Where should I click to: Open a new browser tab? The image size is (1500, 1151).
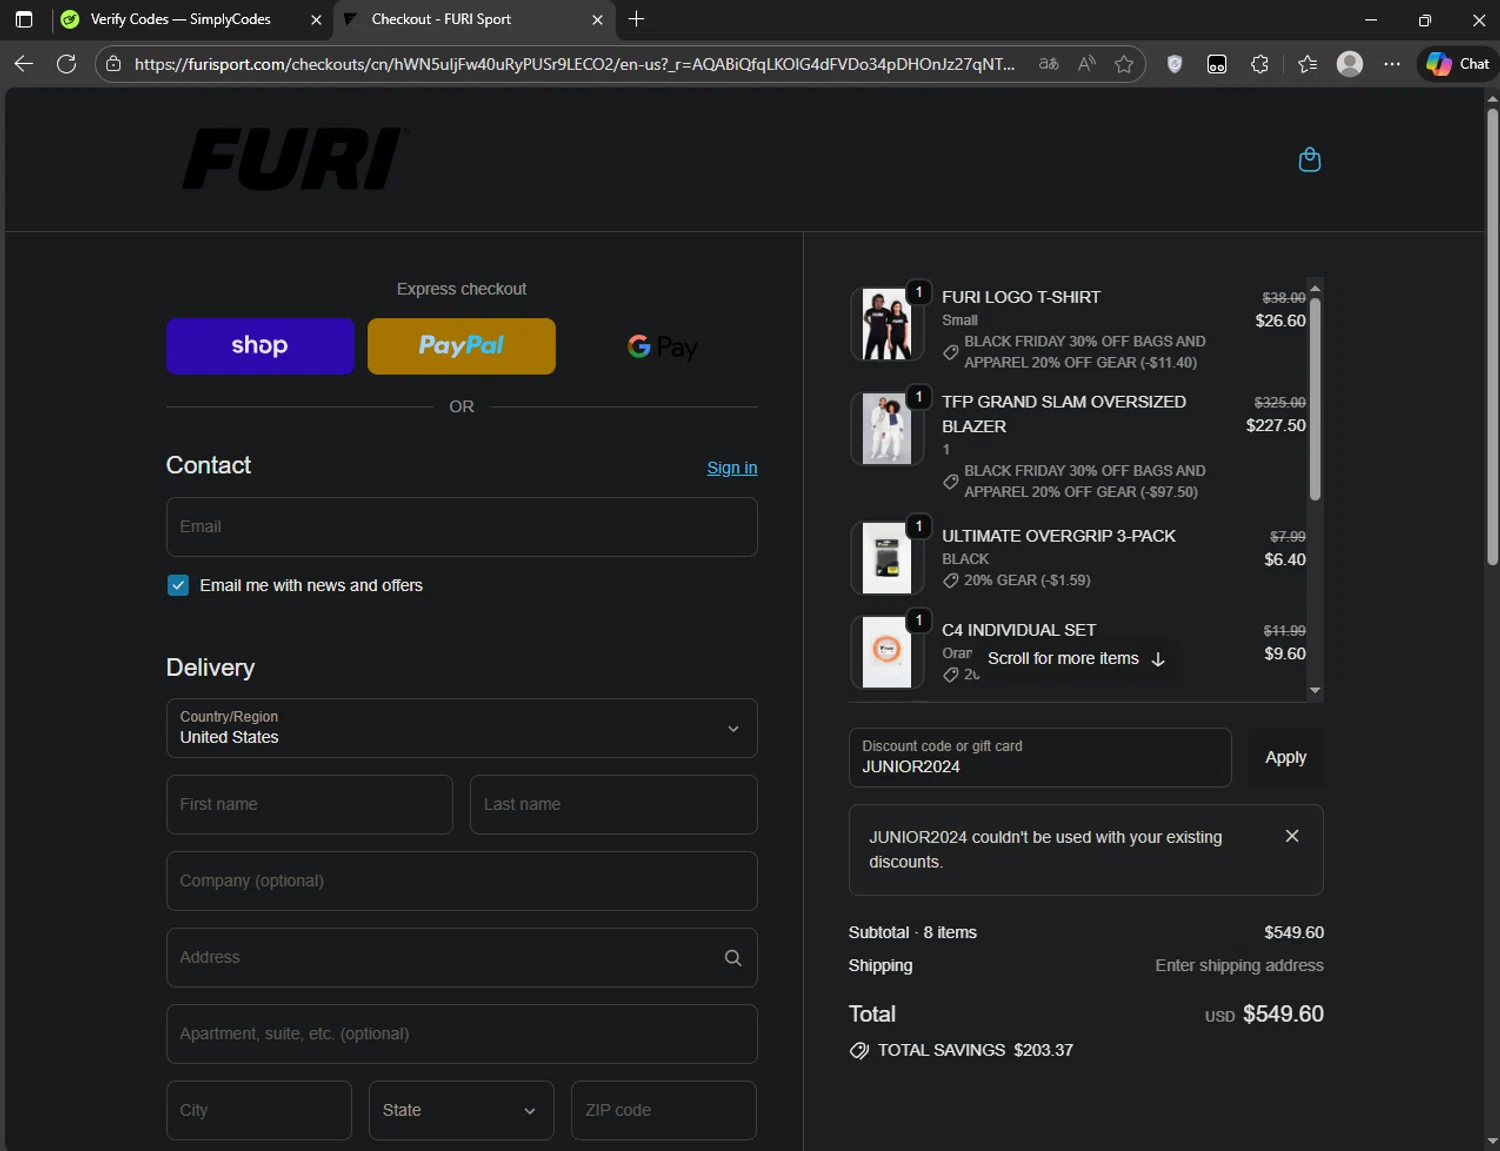tap(636, 19)
